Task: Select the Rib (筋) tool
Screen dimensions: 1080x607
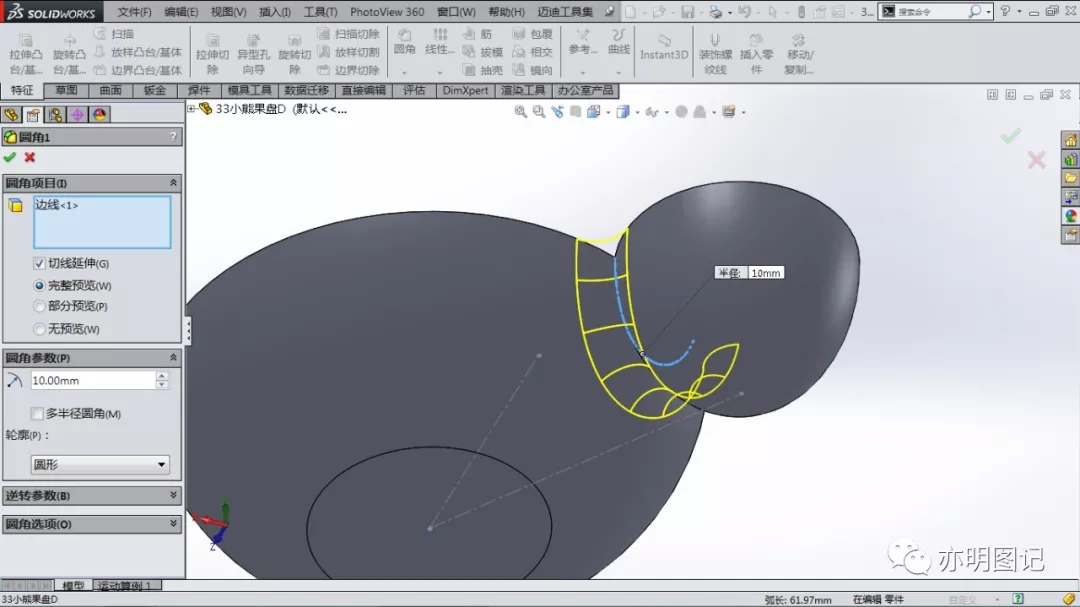Action: coord(478,34)
